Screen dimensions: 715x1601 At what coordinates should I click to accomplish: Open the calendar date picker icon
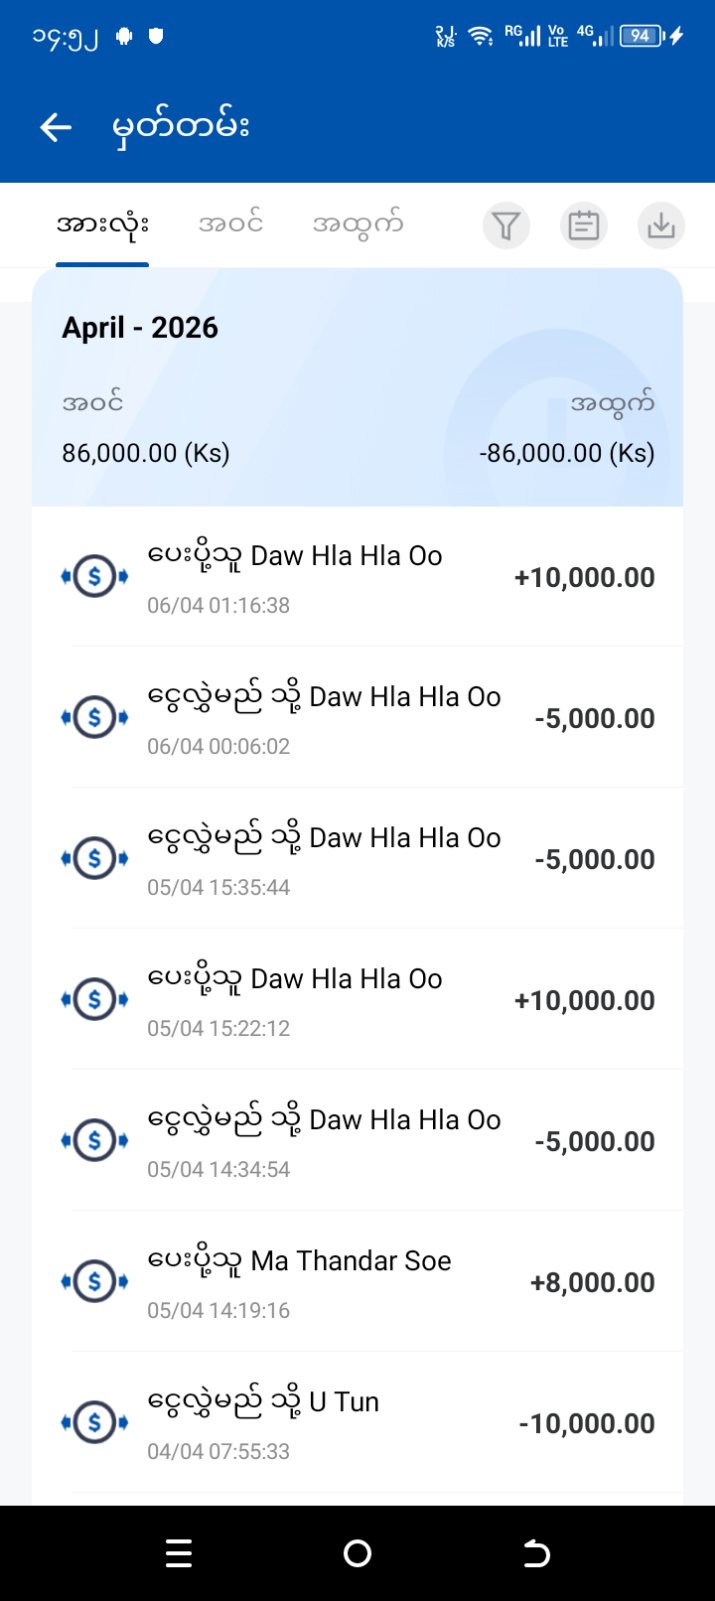(x=583, y=226)
